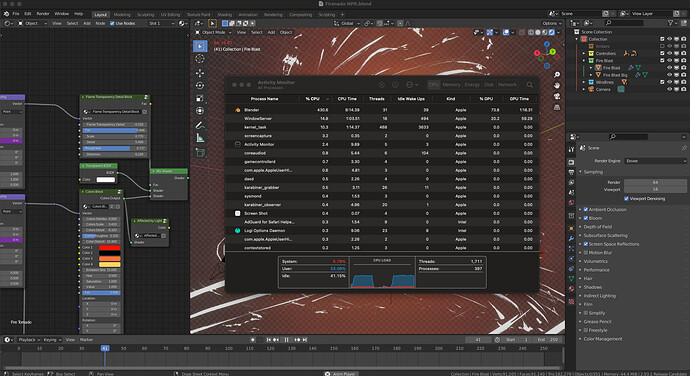Open the File menu

(x=16, y=14)
